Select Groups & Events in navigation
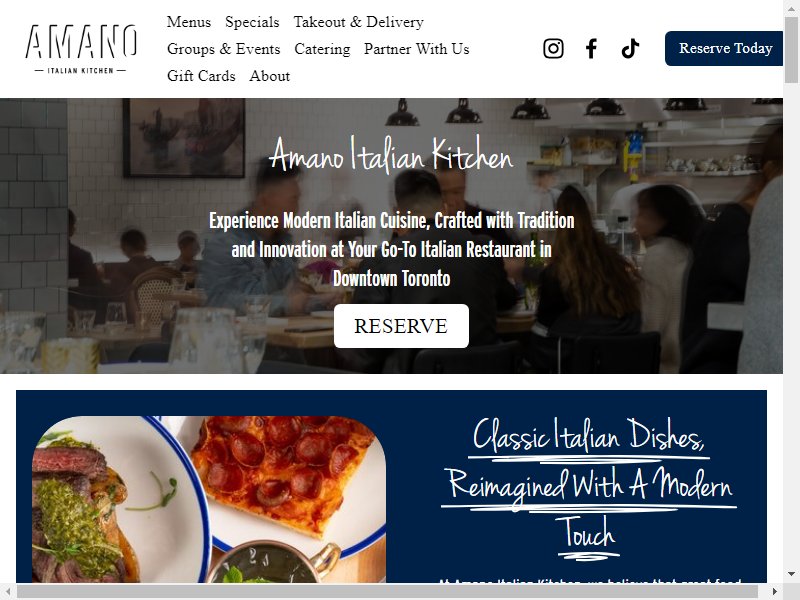Image resolution: width=800 pixels, height=600 pixels. point(223,49)
